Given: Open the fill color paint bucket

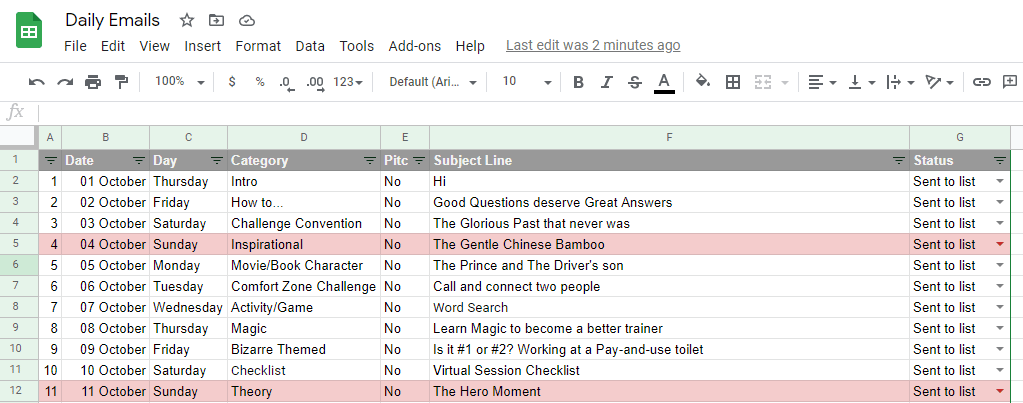Looking at the screenshot, I should pyautogui.click(x=703, y=82).
